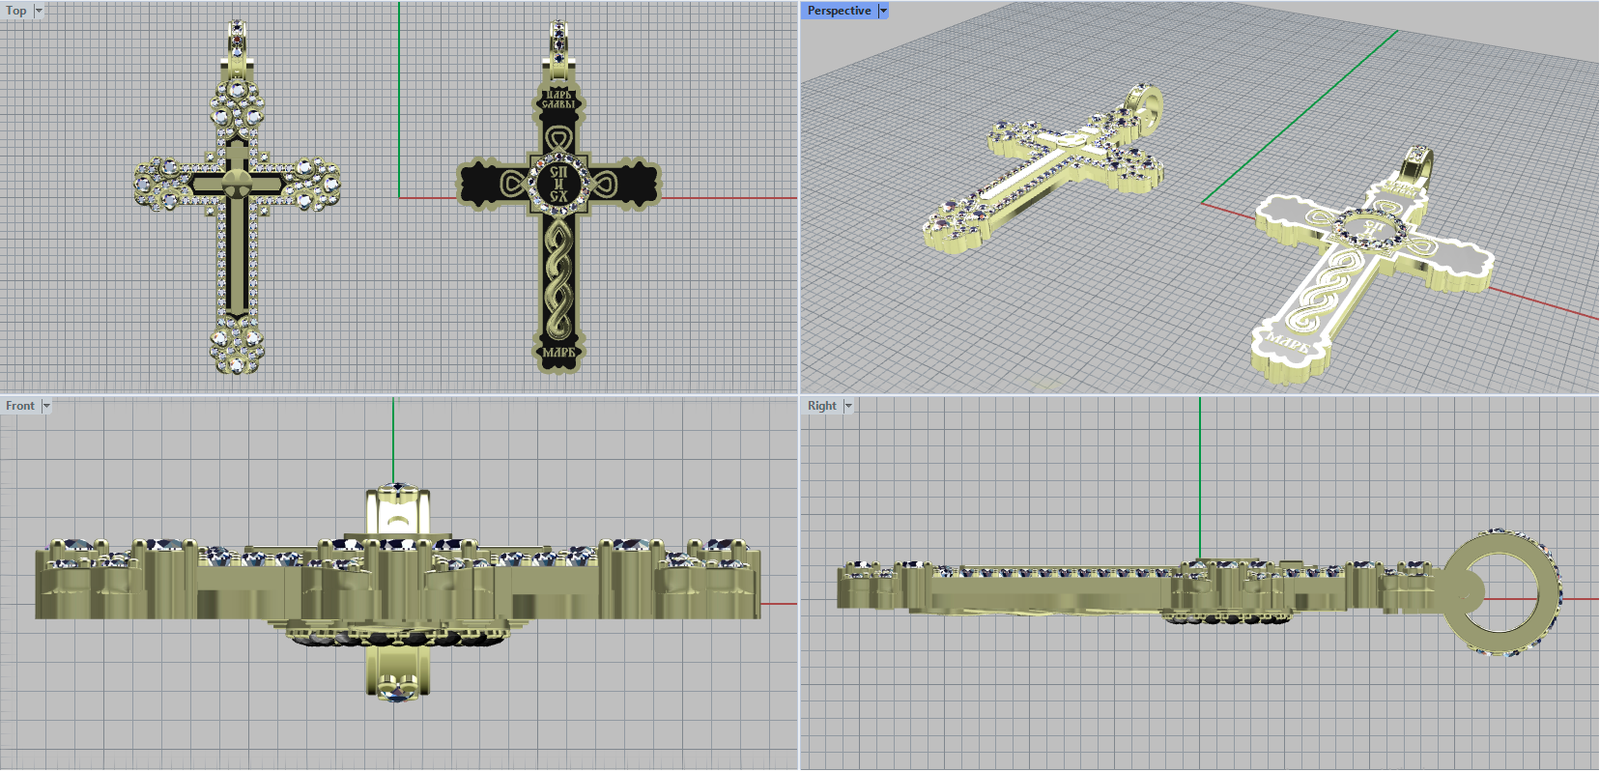
Task: Select the МАРЬ inscription at cross bottom
Action: [559, 353]
